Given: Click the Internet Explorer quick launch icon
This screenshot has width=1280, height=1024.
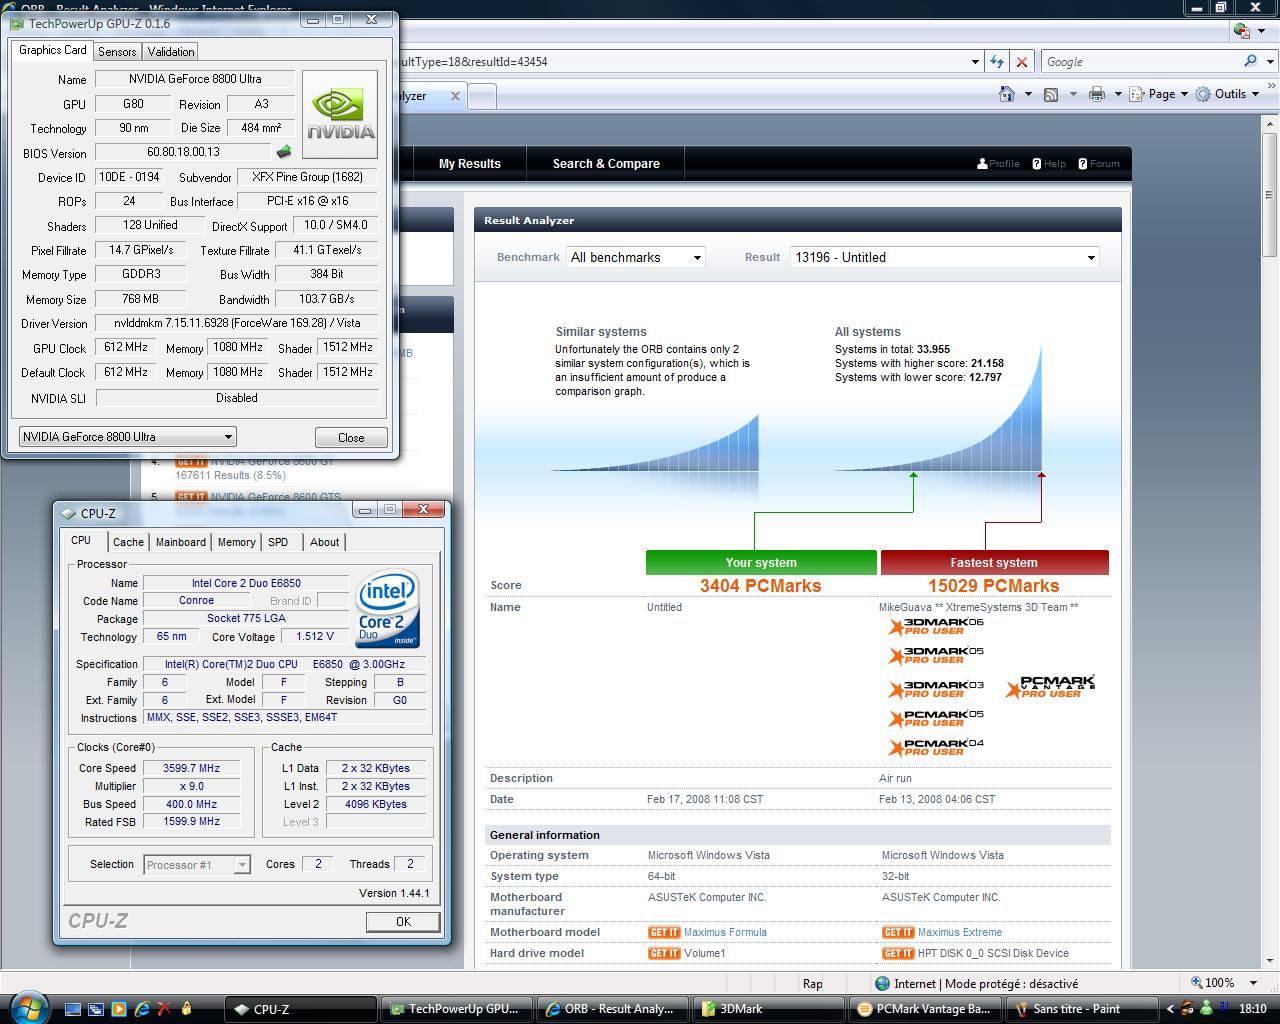Looking at the screenshot, I should click(142, 1009).
